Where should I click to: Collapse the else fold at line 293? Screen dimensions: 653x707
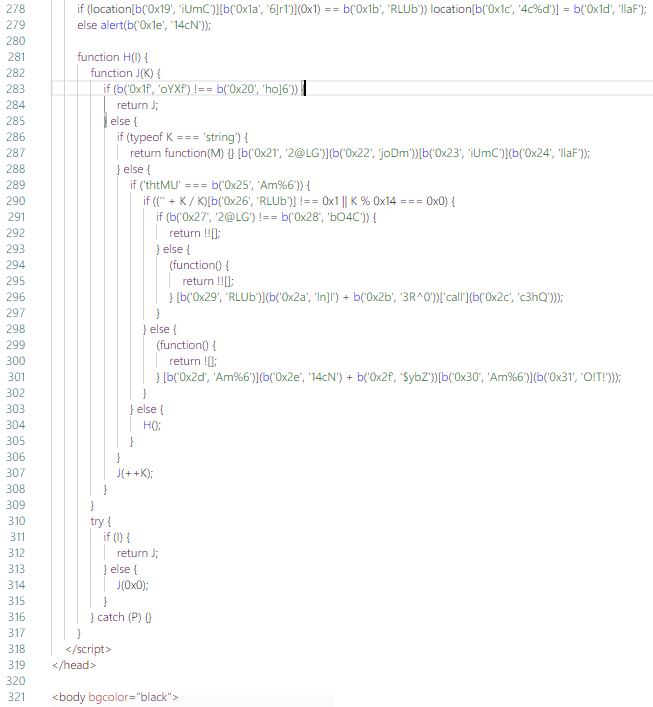point(41,249)
